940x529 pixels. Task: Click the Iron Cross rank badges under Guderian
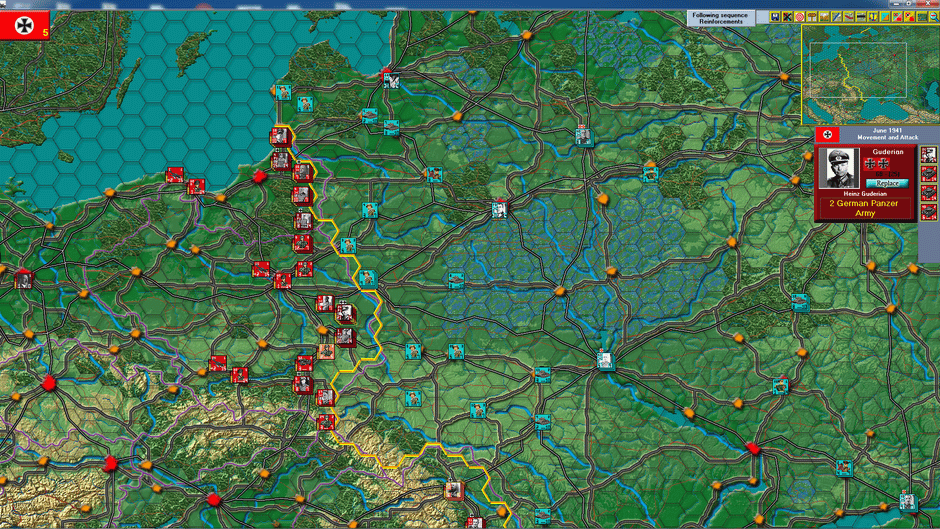click(x=876, y=163)
